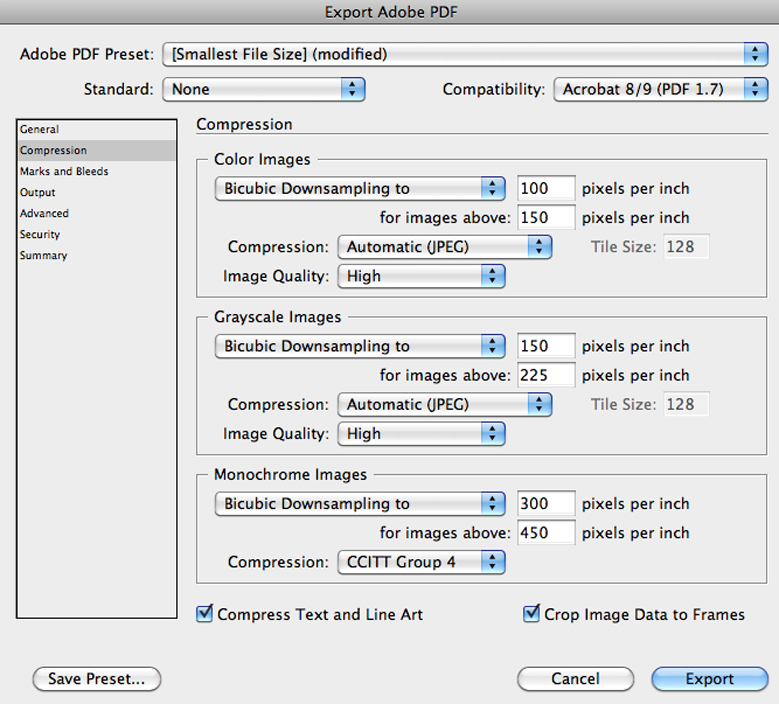Toggle Crop Image Data to Frames checkbox

pyautogui.click(x=532, y=614)
